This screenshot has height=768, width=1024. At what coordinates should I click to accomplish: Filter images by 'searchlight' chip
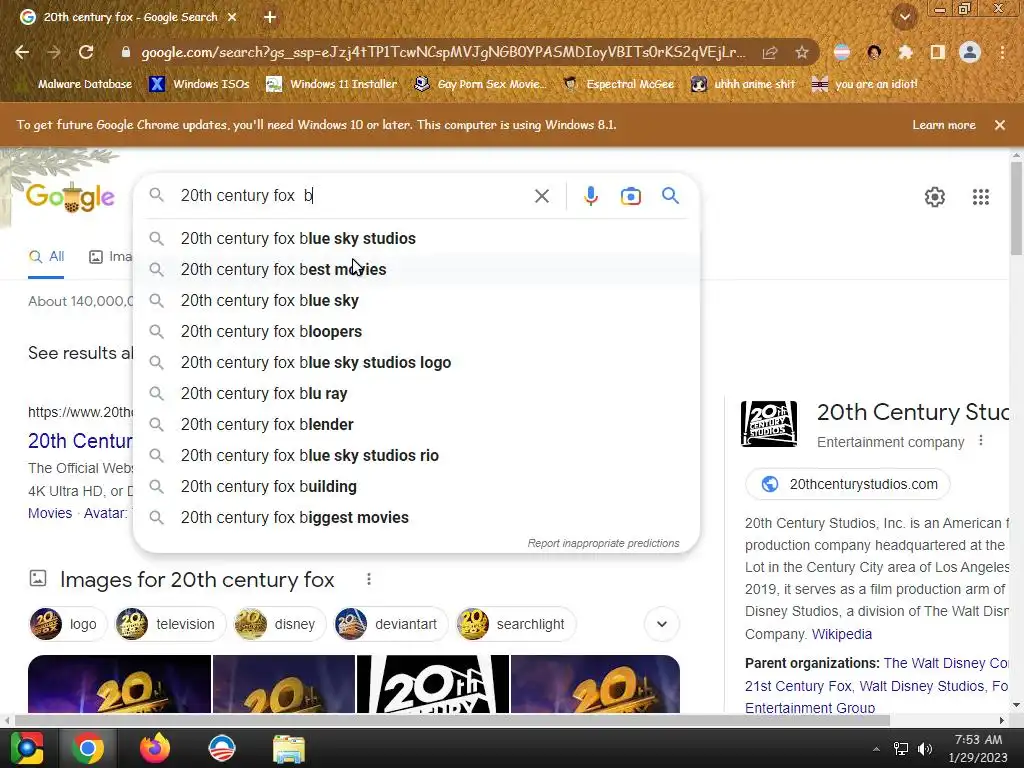516,624
